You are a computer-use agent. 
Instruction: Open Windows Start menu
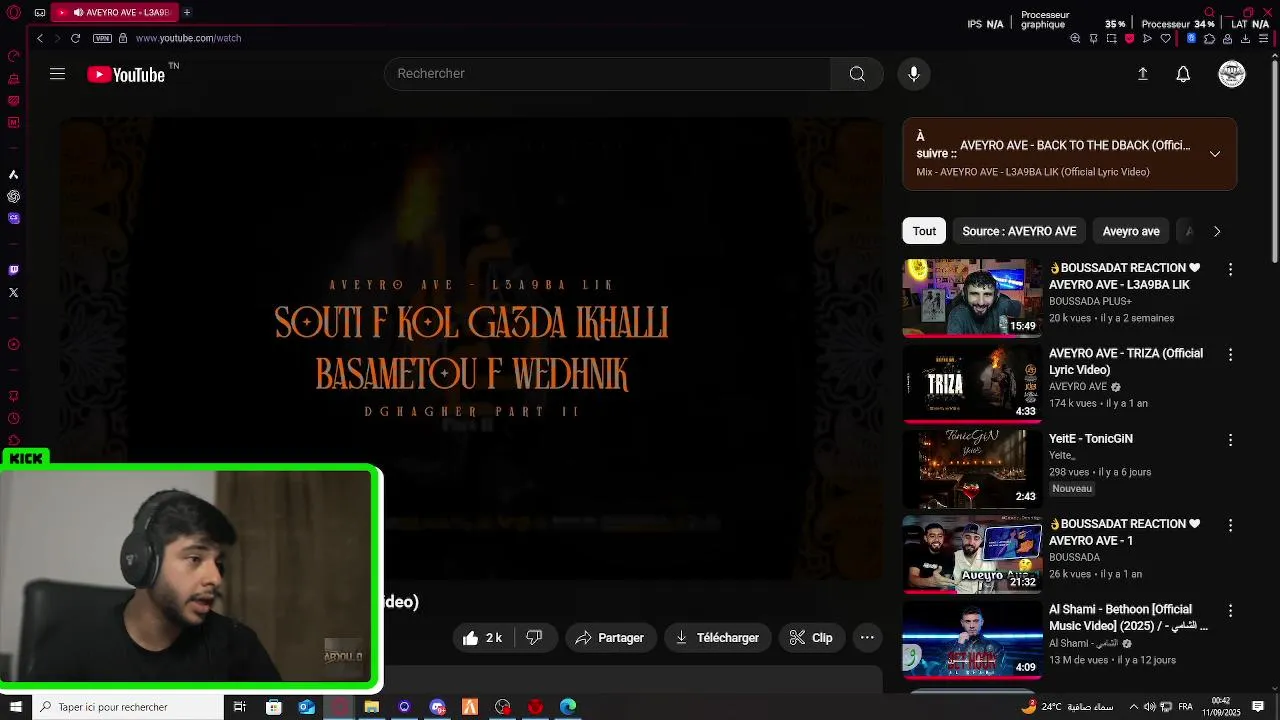15,707
